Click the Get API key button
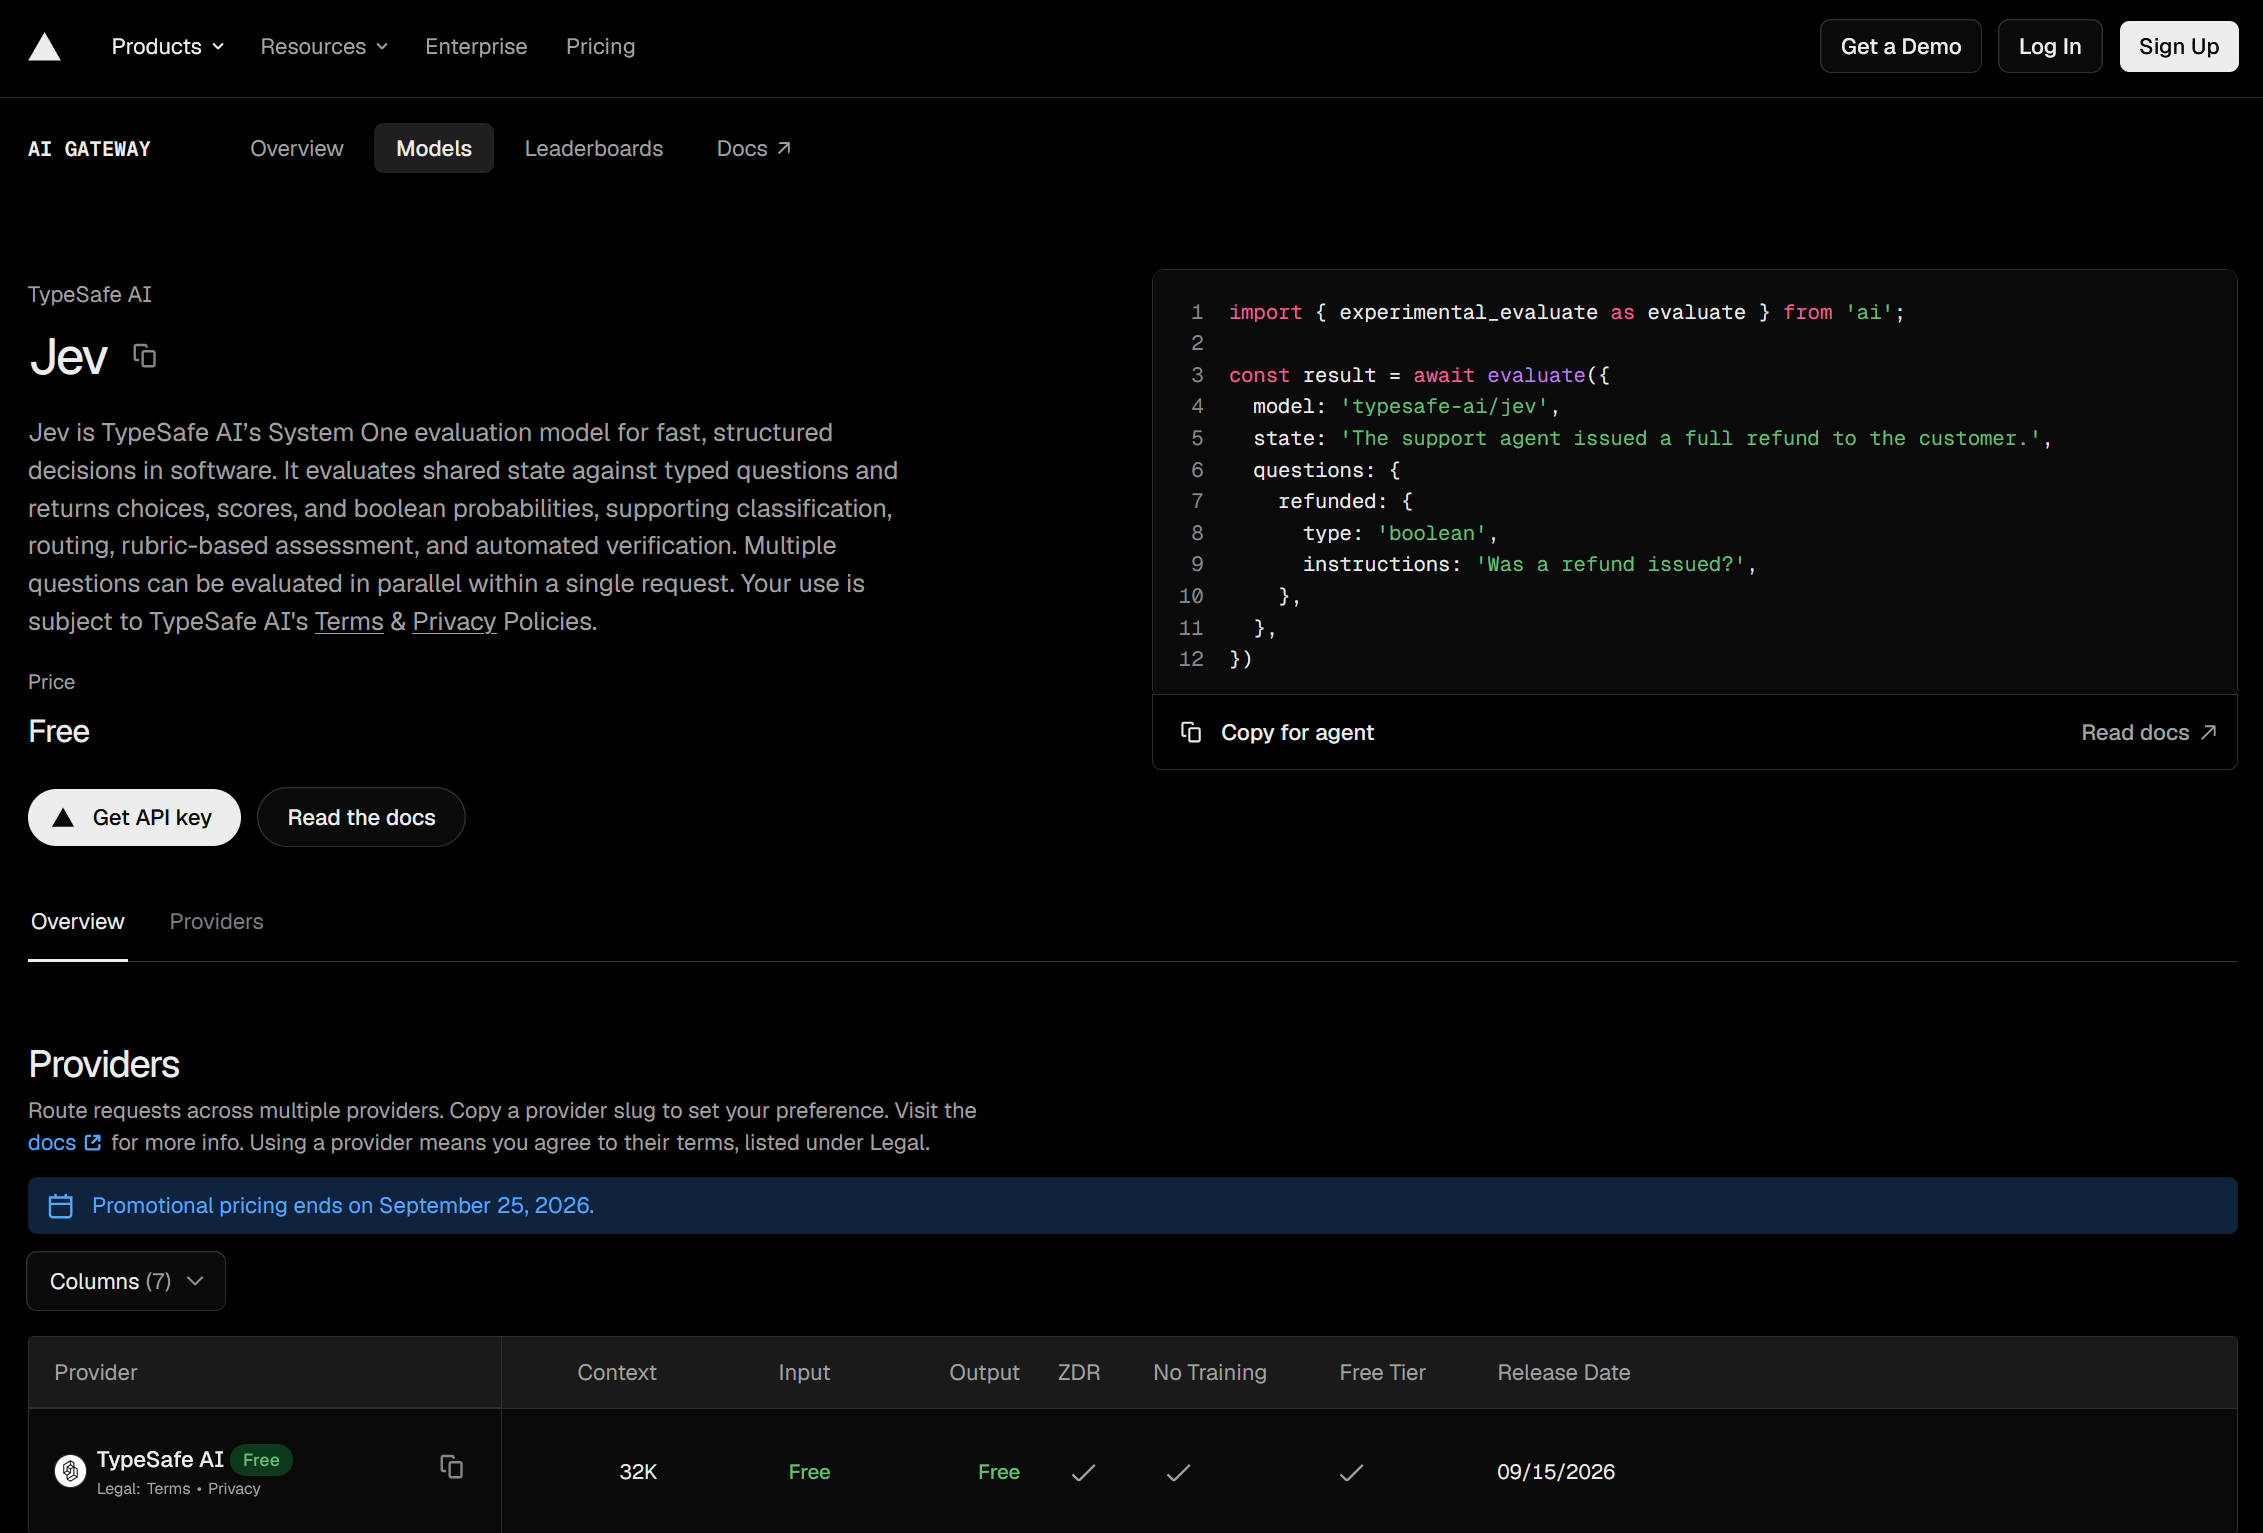 point(134,818)
